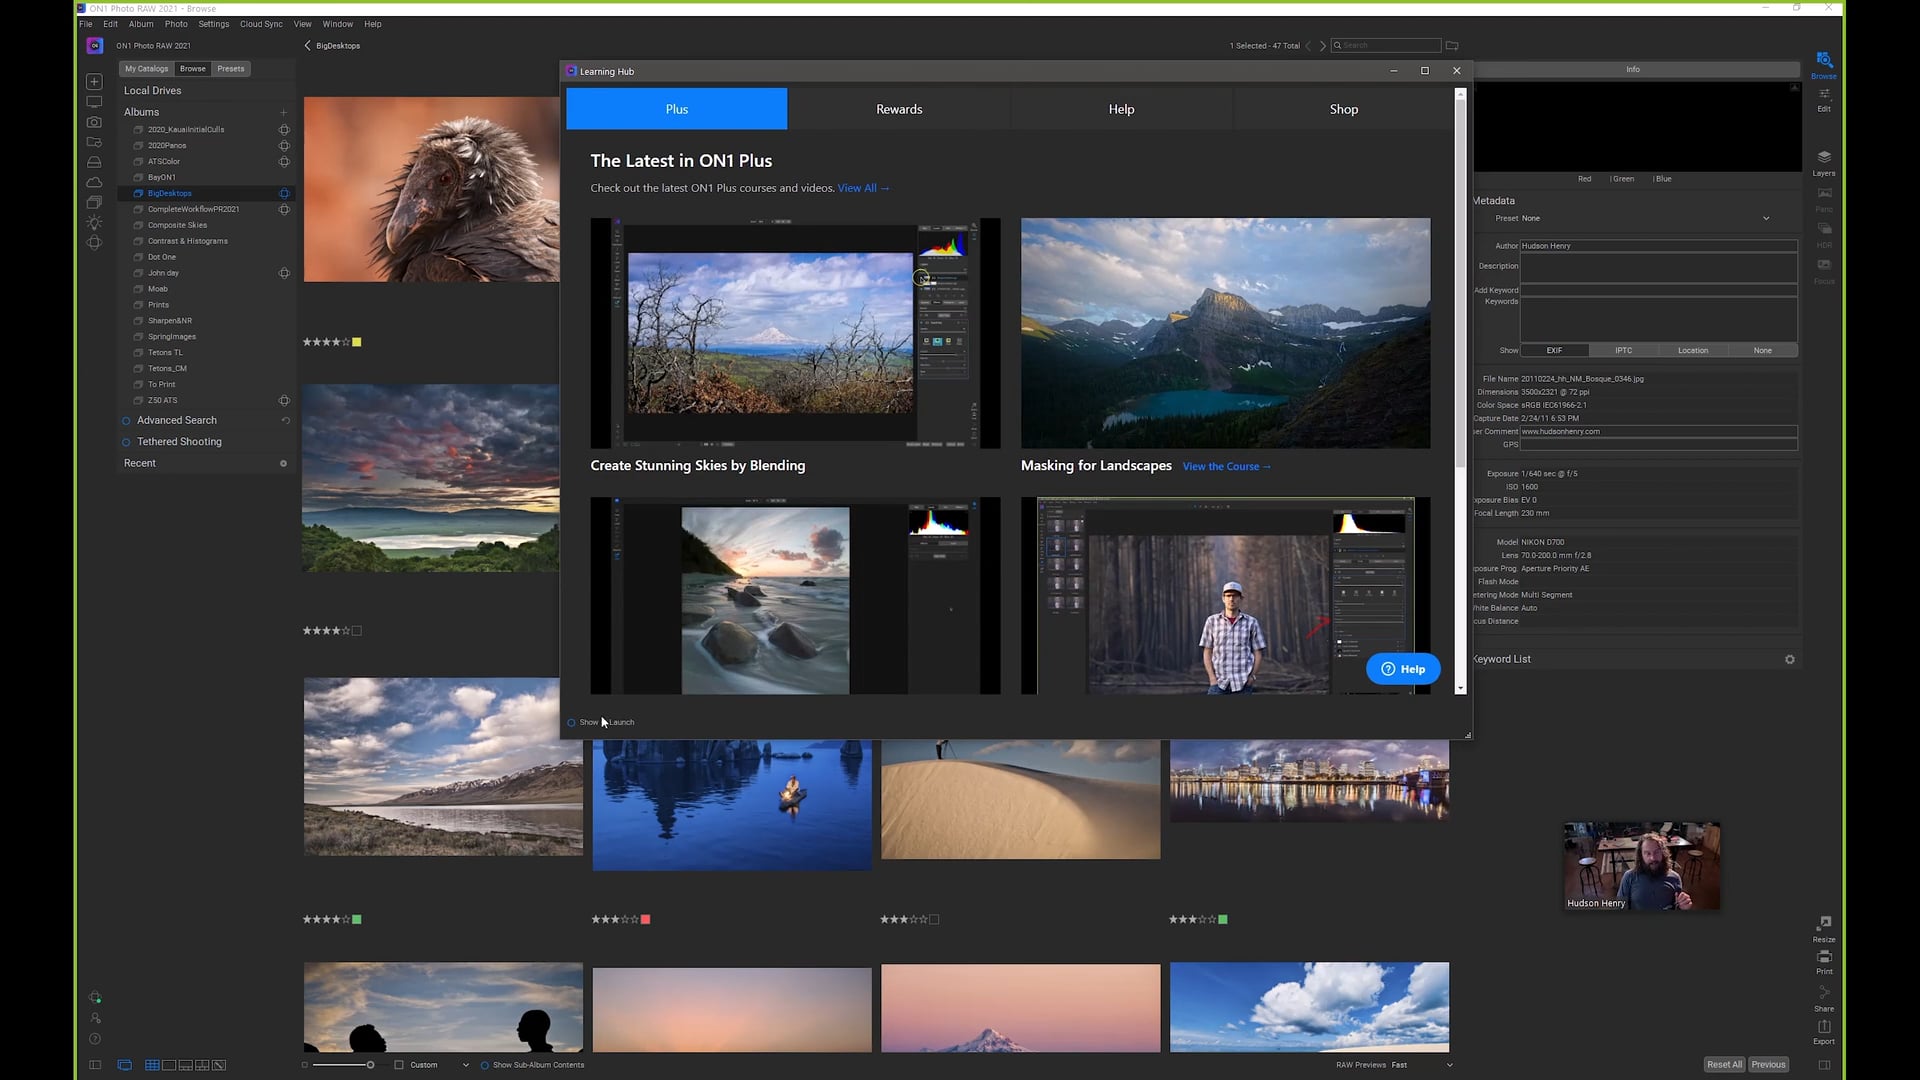Screen dimensions: 1920x1080
Task: Click the blue Help chat button
Action: (x=1403, y=669)
